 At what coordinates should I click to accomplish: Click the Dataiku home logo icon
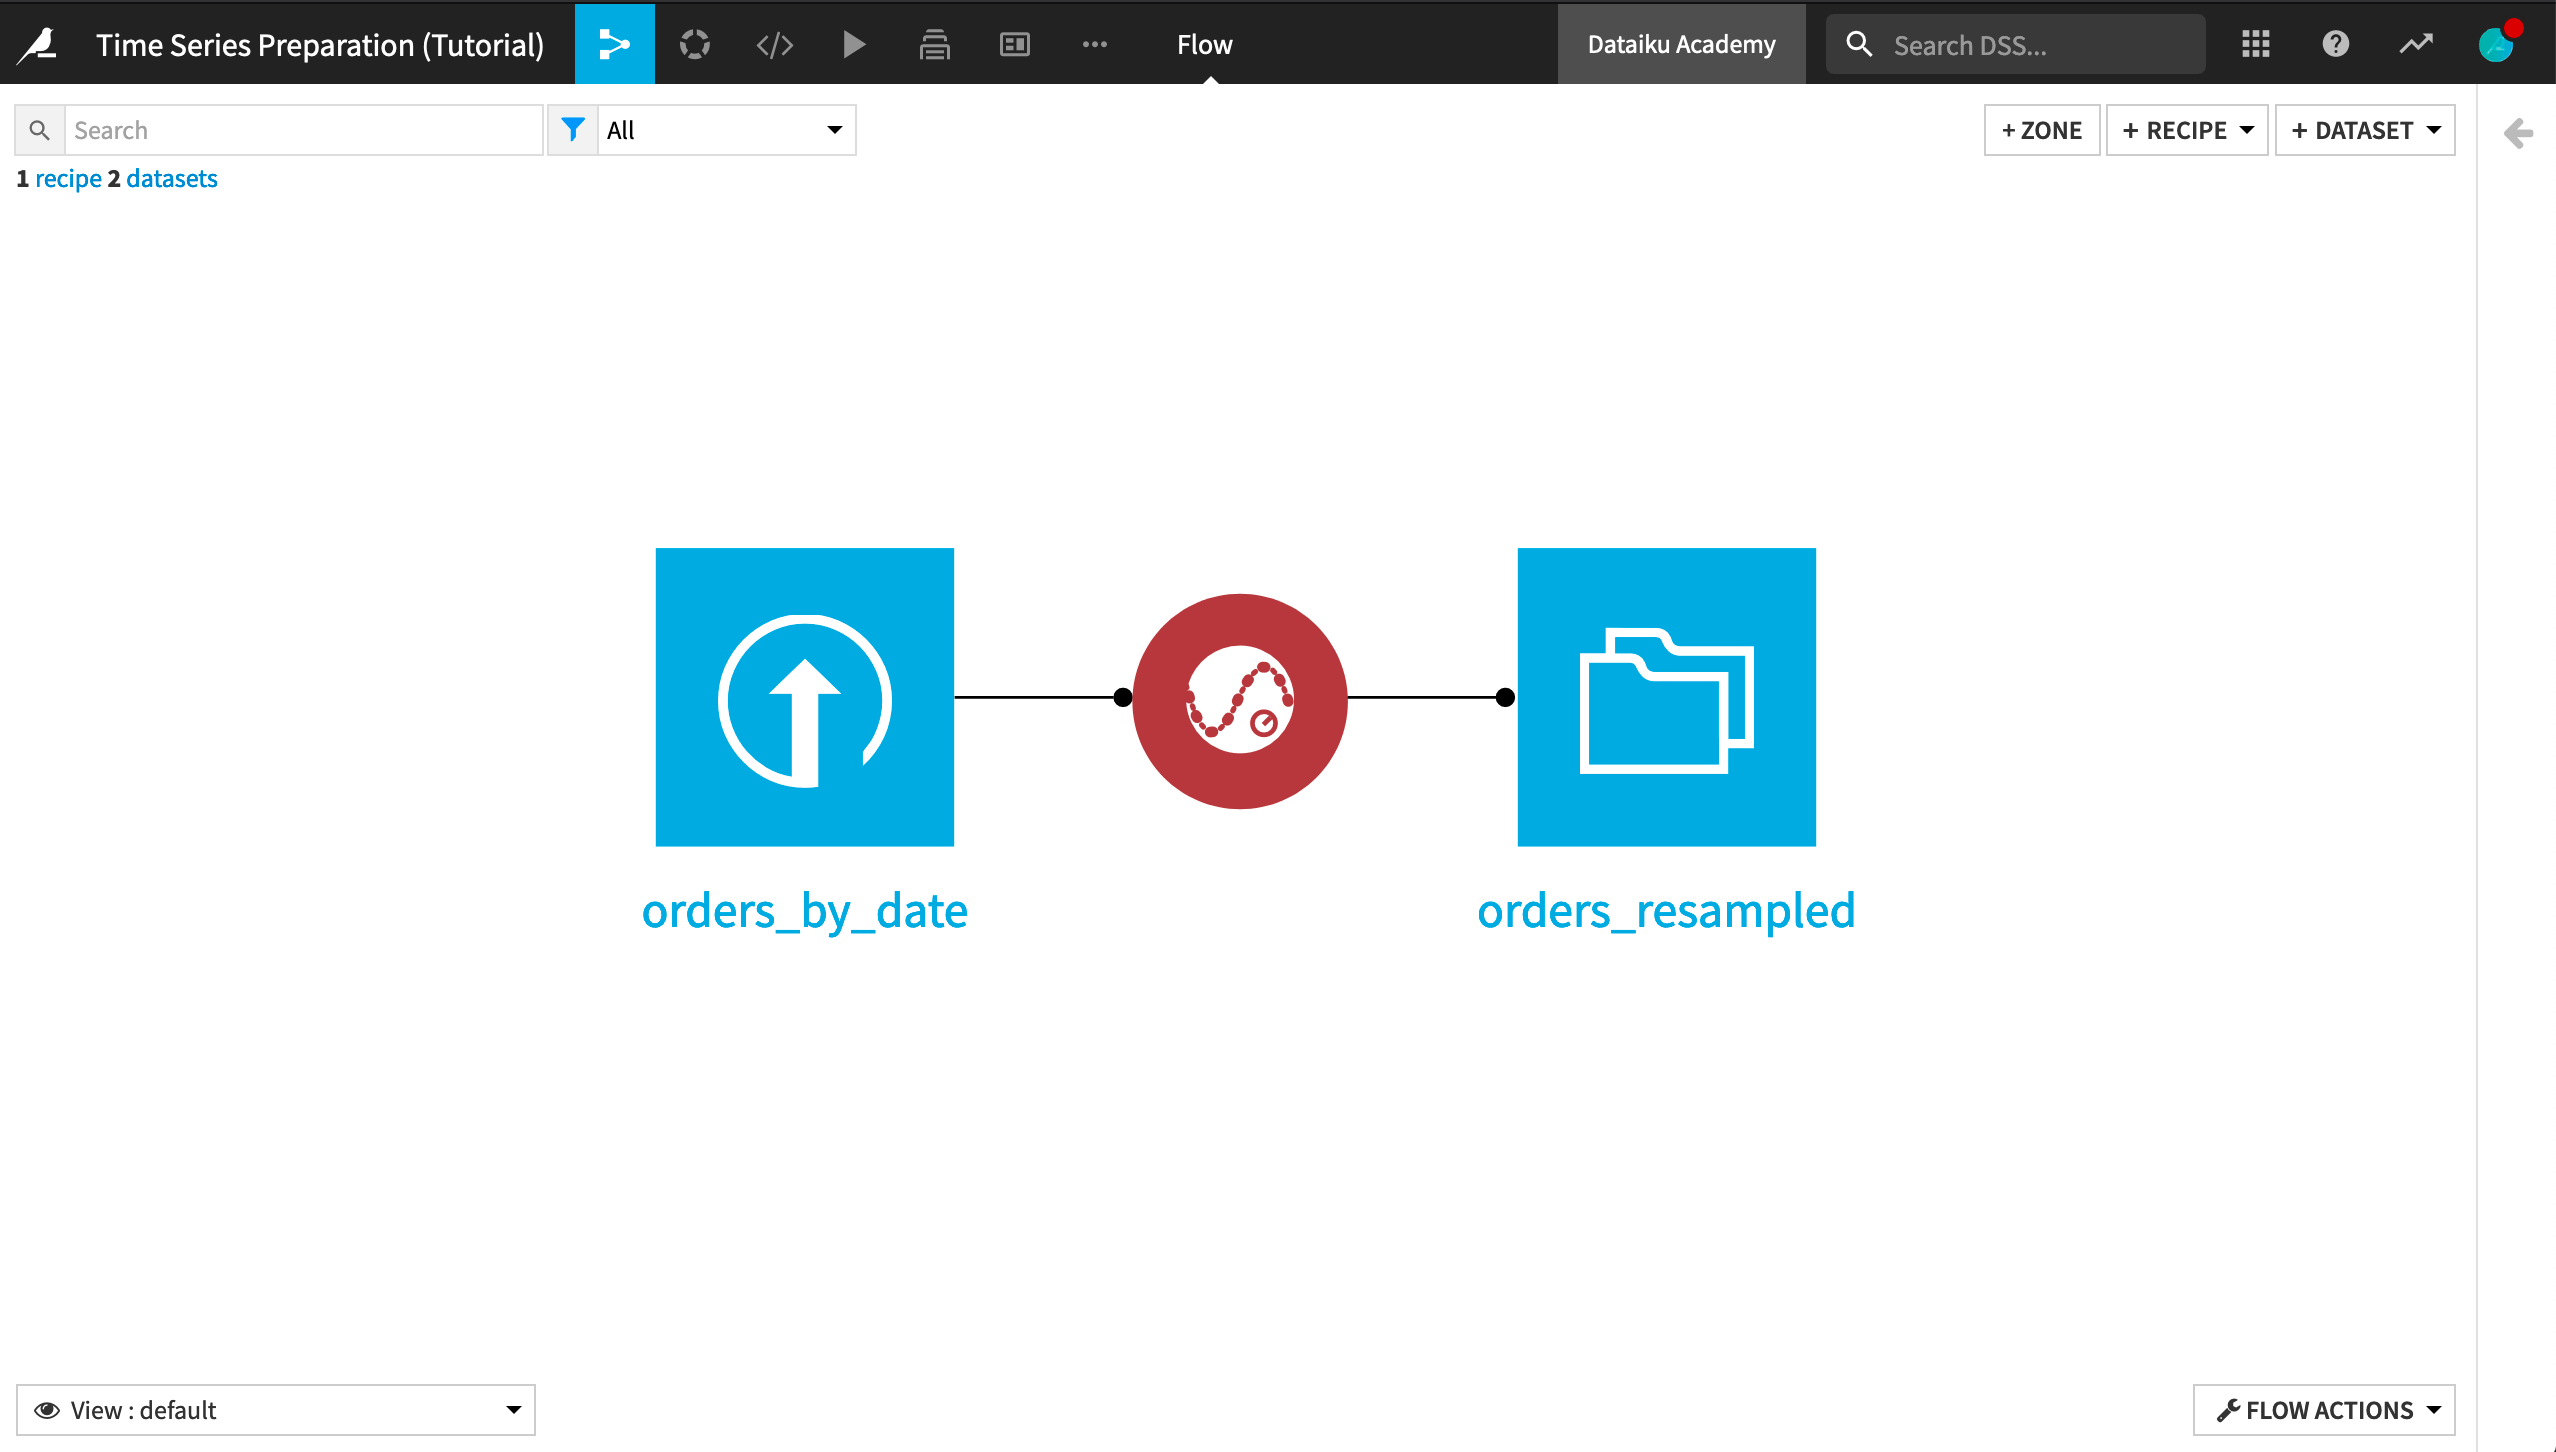39,44
